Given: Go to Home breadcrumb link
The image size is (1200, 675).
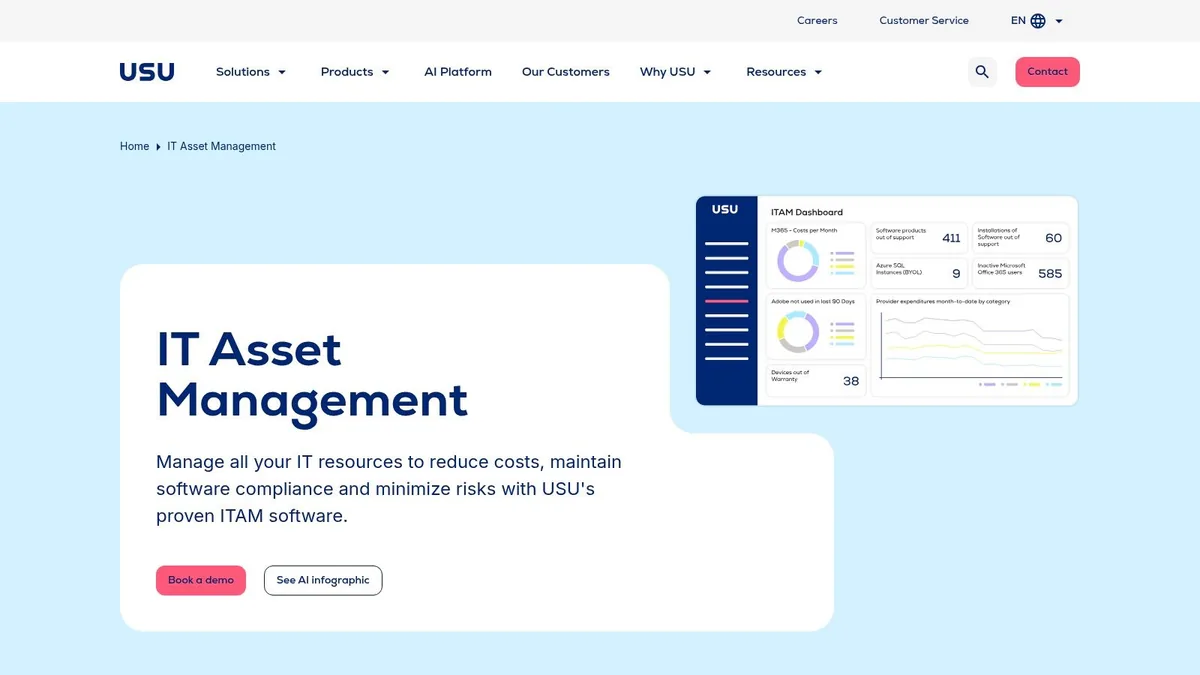Looking at the screenshot, I should [134, 146].
